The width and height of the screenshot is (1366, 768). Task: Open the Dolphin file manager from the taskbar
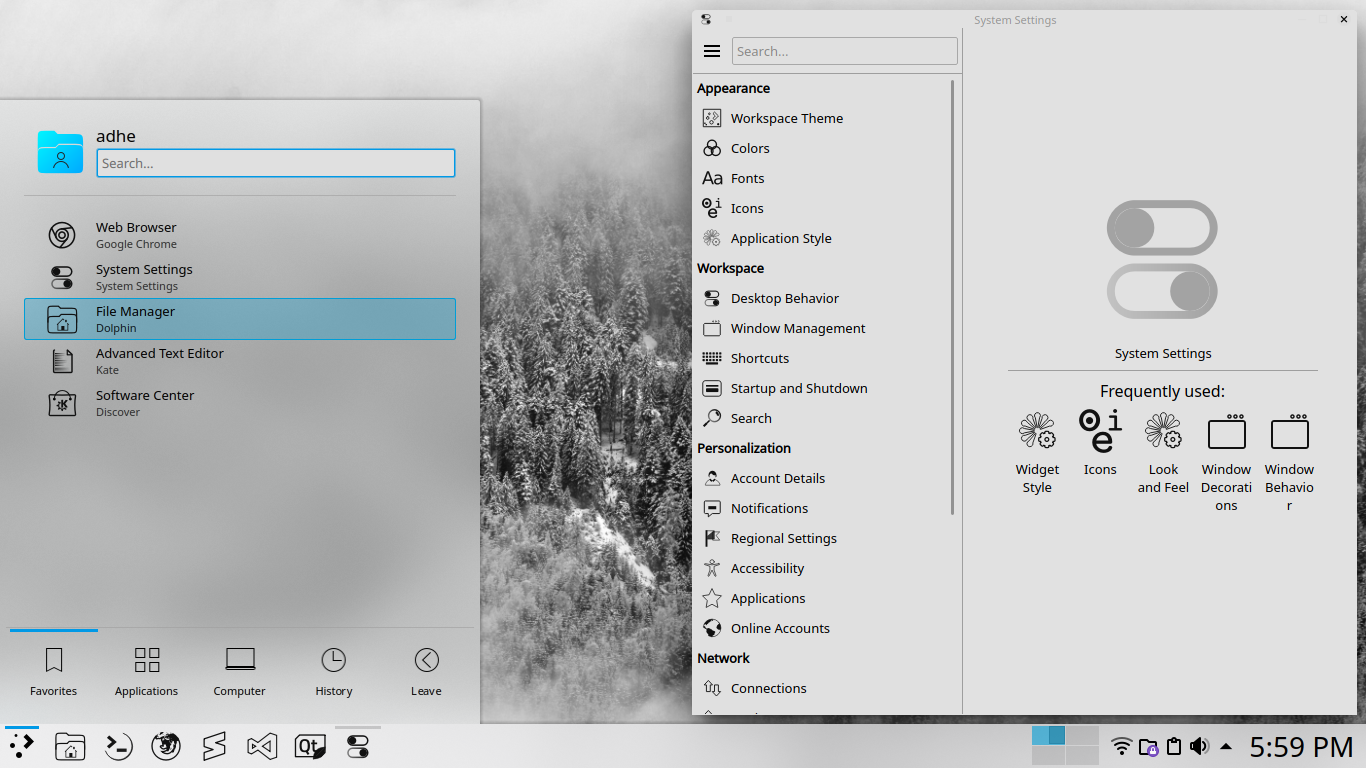70,746
